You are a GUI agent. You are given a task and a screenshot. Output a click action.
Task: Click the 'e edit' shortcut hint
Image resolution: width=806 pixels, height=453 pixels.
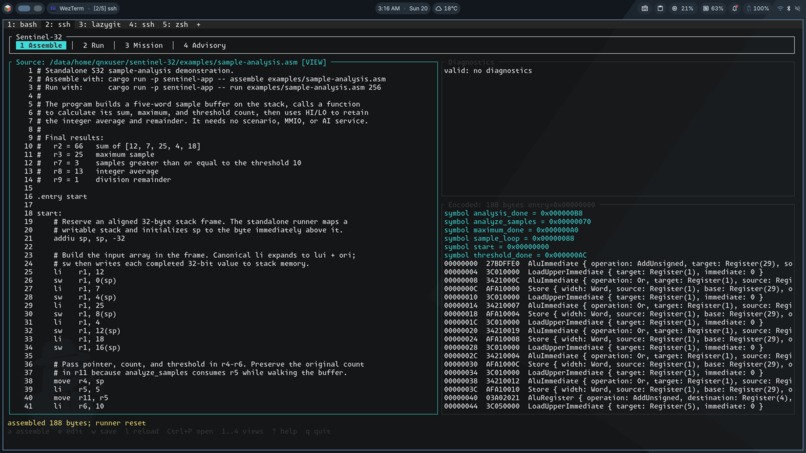pos(70,431)
